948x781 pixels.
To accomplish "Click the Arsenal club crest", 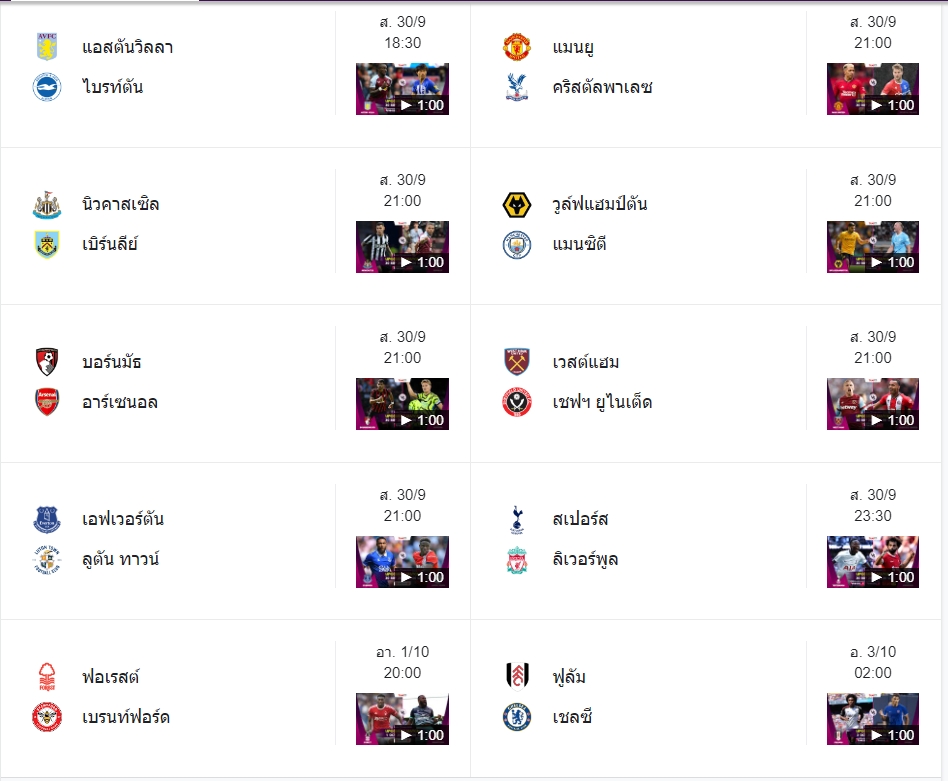I will (x=47, y=402).
